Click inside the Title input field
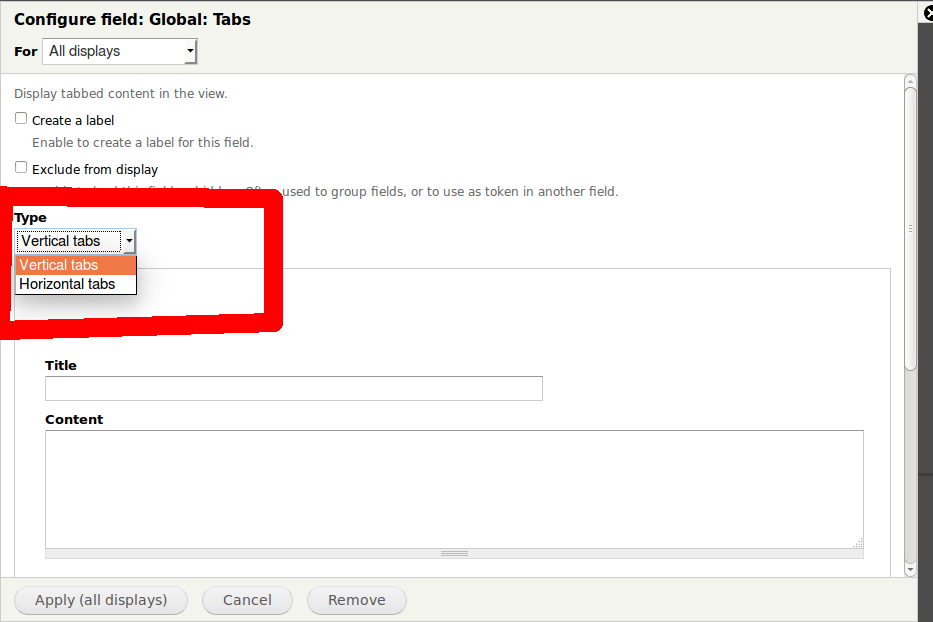Viewport: 933px width, 622px height. 293,388
